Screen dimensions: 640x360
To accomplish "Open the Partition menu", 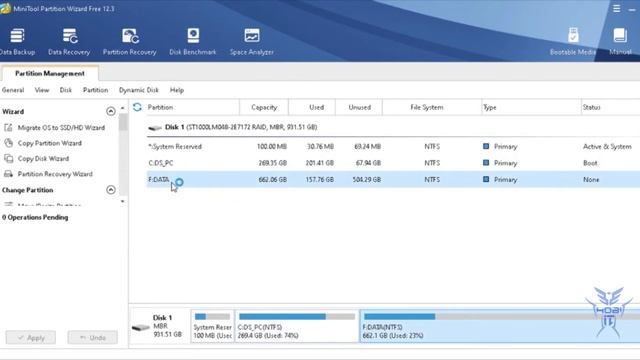I will pos(96,90).
